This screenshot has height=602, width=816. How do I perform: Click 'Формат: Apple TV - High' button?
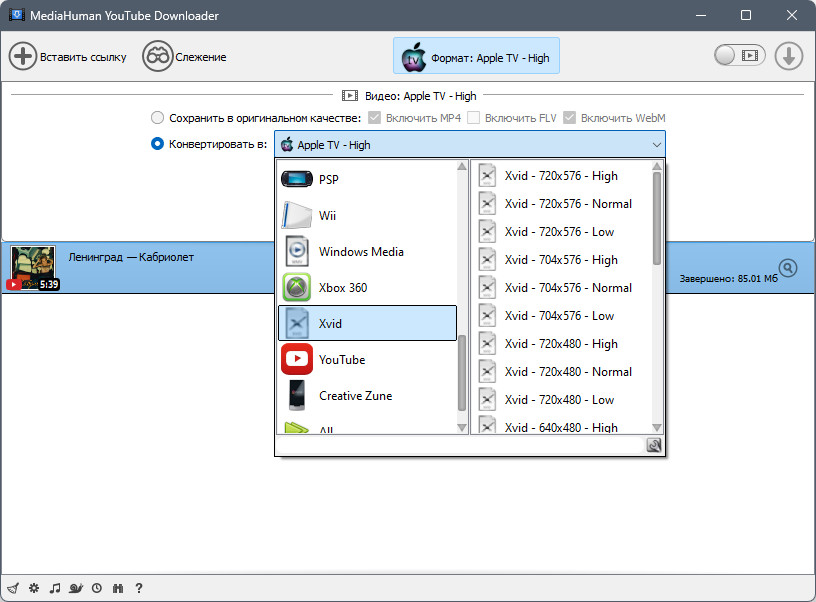coord(476,55)
